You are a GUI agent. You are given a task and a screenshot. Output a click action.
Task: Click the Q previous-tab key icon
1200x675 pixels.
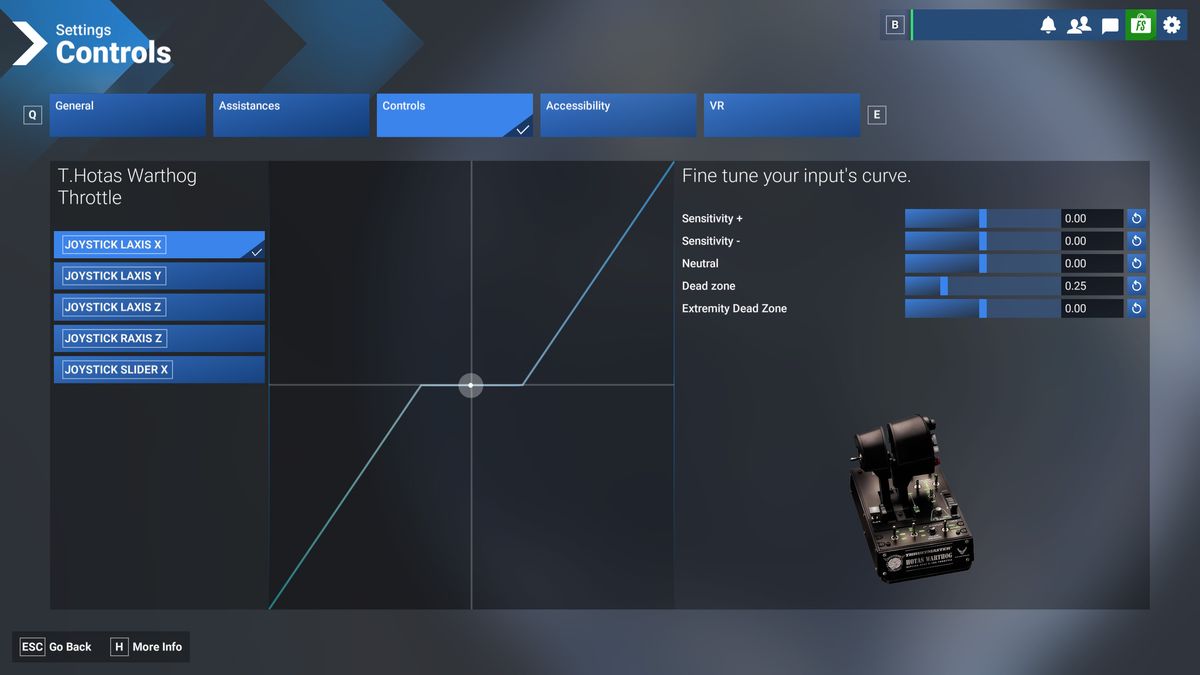[x=33, y=115]
